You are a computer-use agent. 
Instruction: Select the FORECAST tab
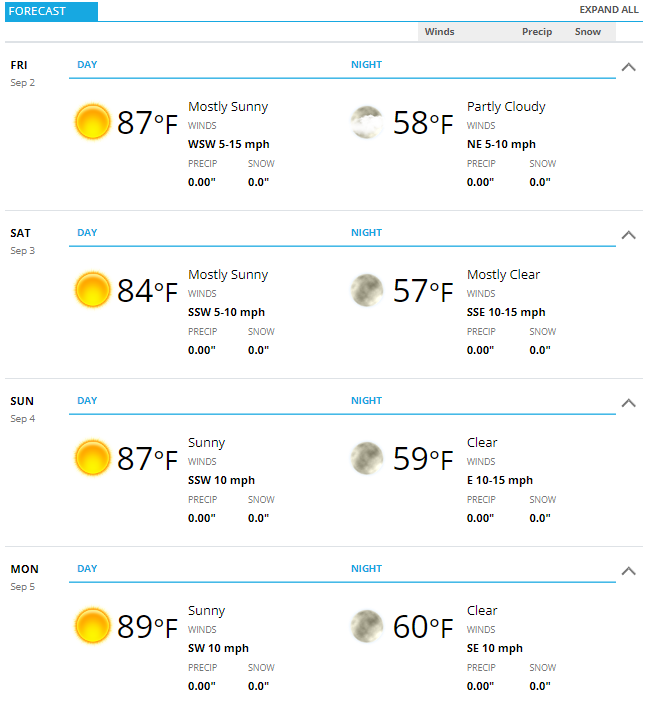coord(51,11)
